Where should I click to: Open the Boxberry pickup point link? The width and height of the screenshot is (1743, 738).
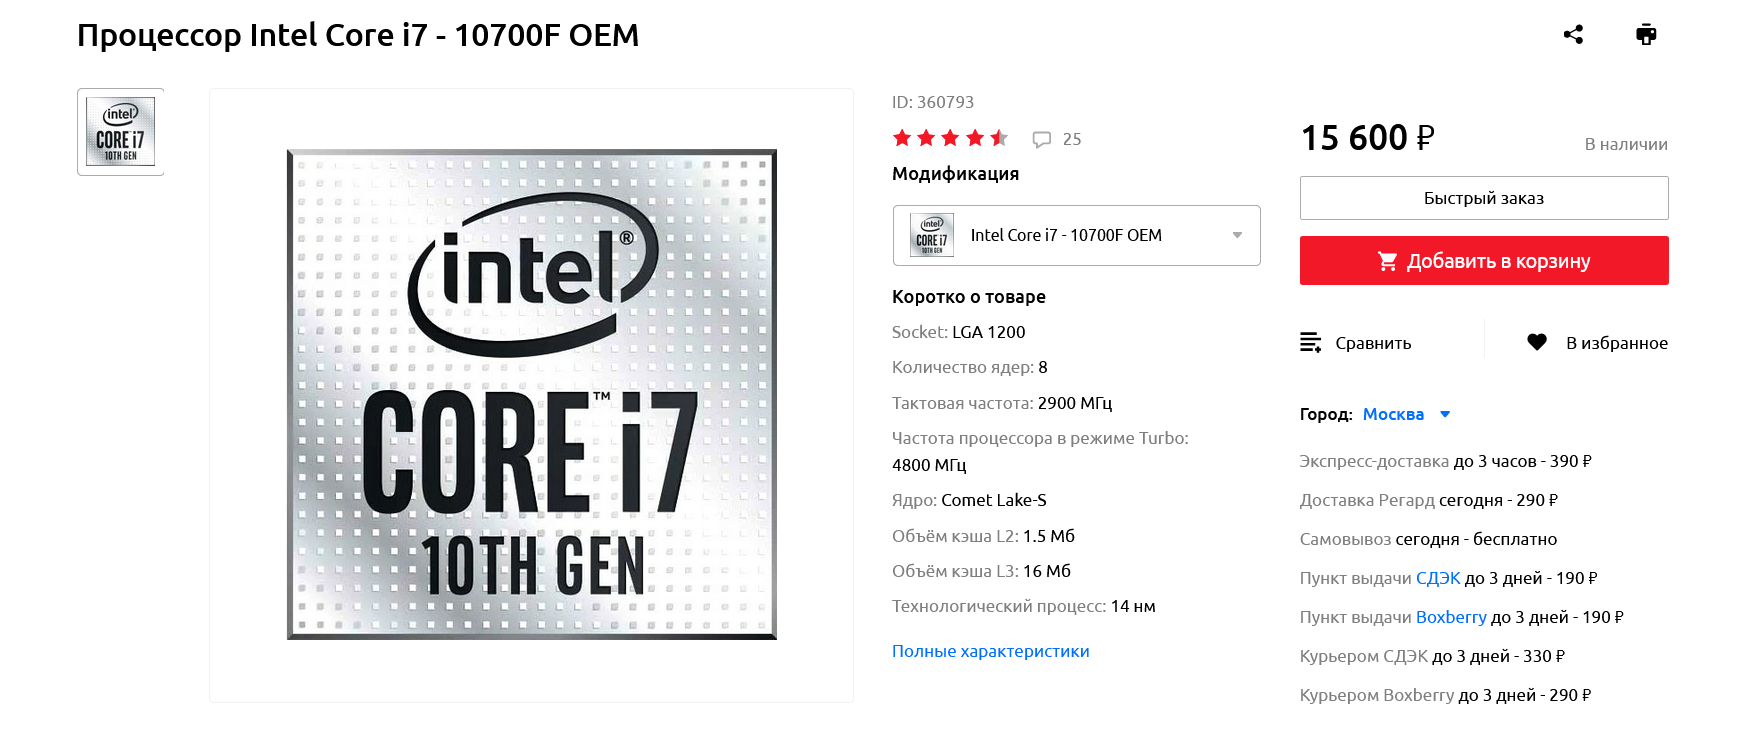coord(1451,617)
